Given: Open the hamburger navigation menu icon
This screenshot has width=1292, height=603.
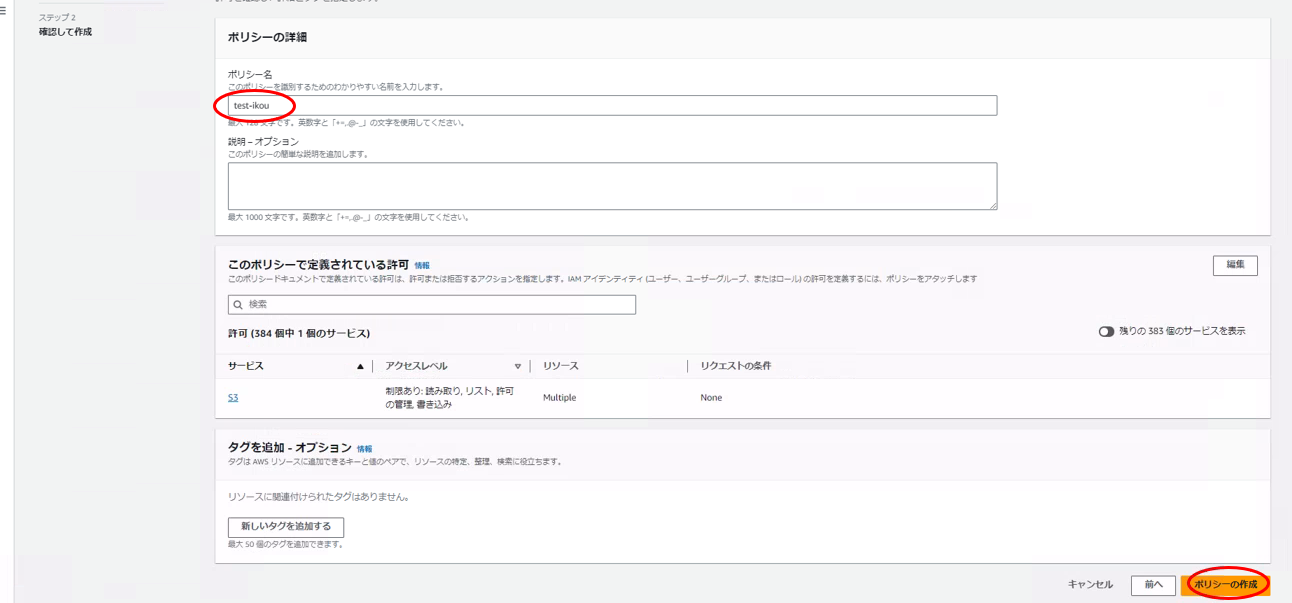Looking at the screenshot, I should point(4,12).
